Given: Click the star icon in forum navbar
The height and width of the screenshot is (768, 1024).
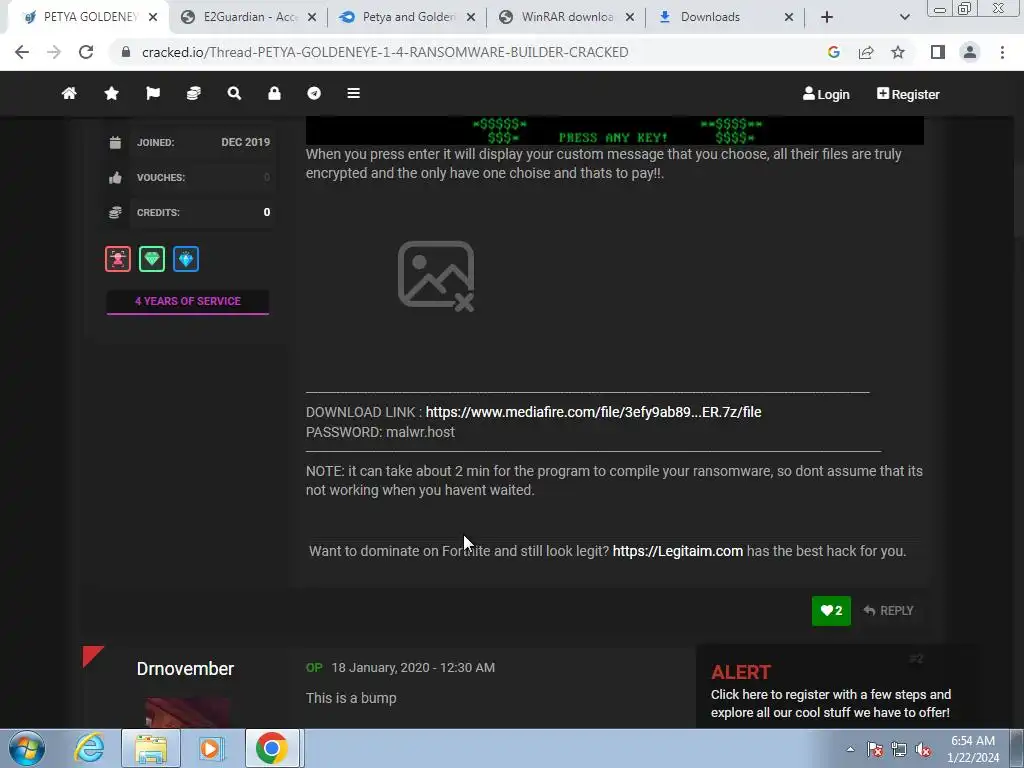Looking at the screenshot, I should point(112,93).
